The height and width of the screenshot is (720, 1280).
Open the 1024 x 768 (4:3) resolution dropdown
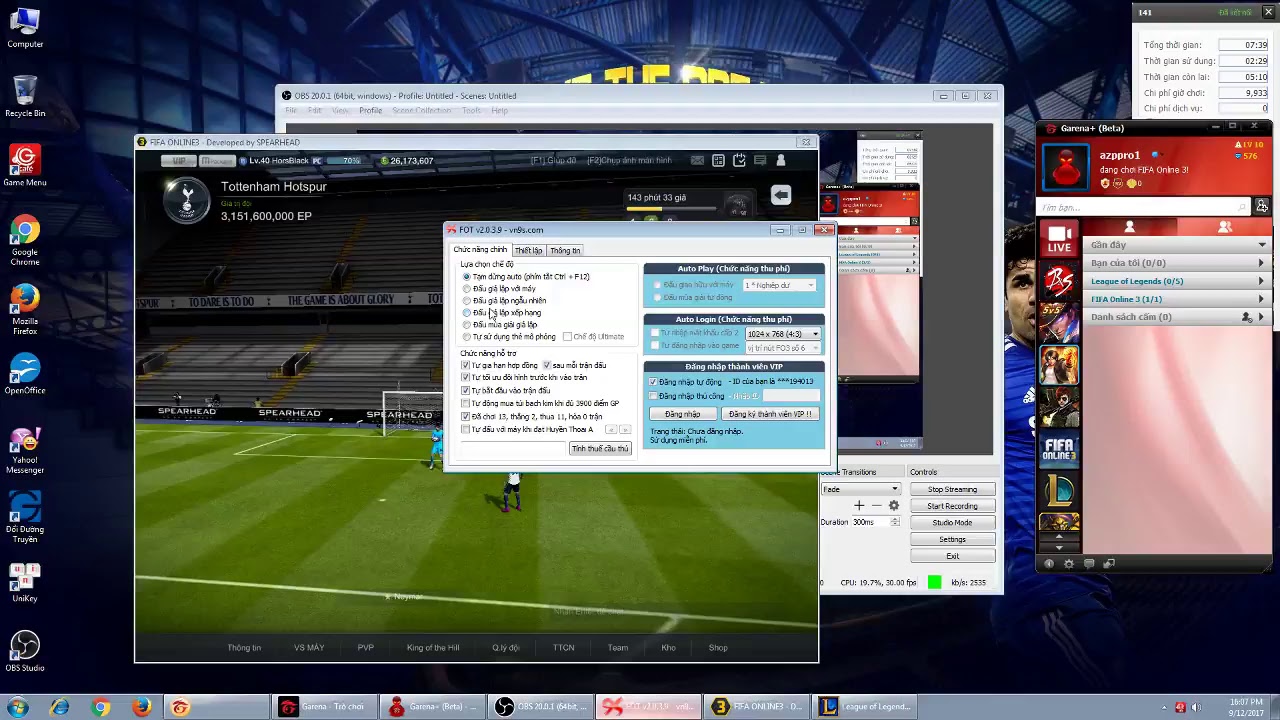point(783,334)
